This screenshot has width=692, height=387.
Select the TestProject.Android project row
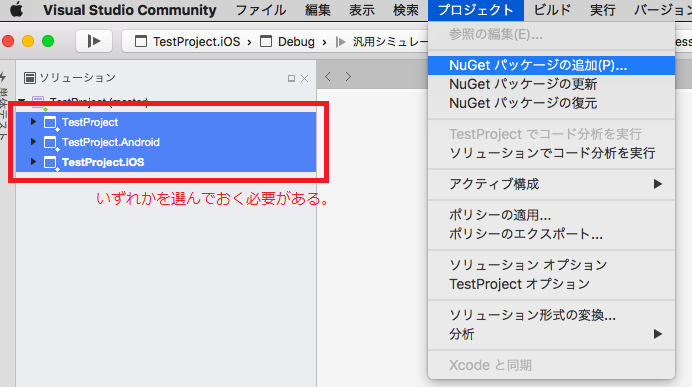[166, 142]
